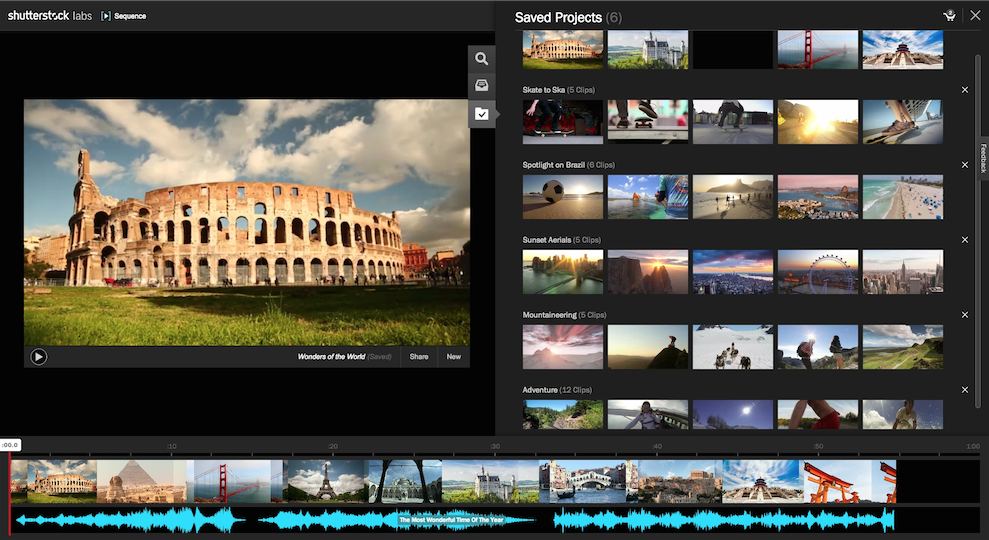The image size is (989, 540).
Task: Click the Shutterstock Labs logo
Action: point(50,16)
